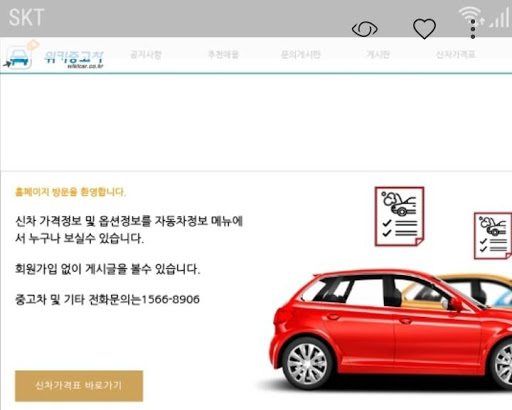Open the 공지사항 menu
The width and height of the screenshot is (512, 410).
point(146,54)
